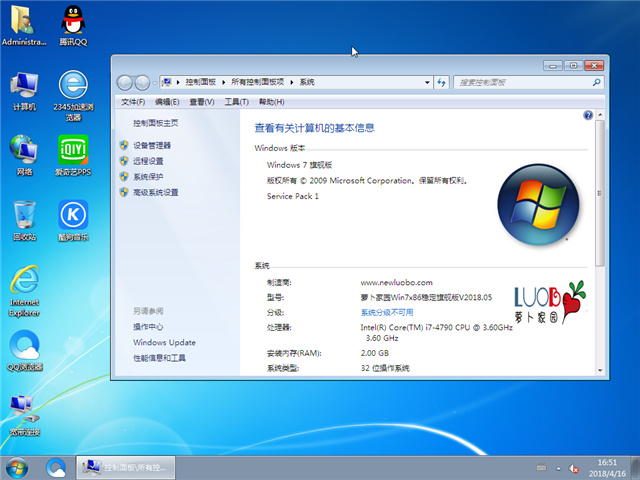Image resolution: width=640 pixels, height=480 pixels.
Task: Click the help question mark icon
Action: 588,115
